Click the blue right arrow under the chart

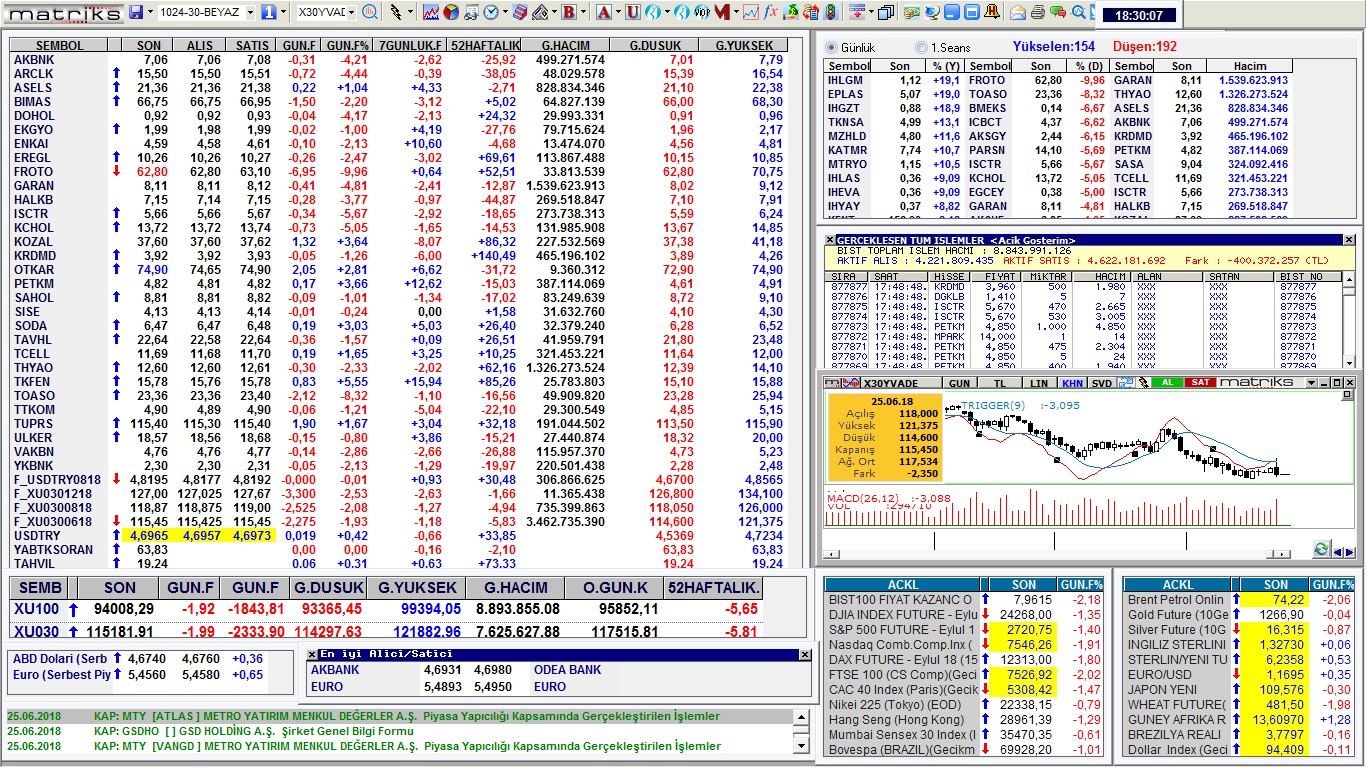pos(1350,551)
